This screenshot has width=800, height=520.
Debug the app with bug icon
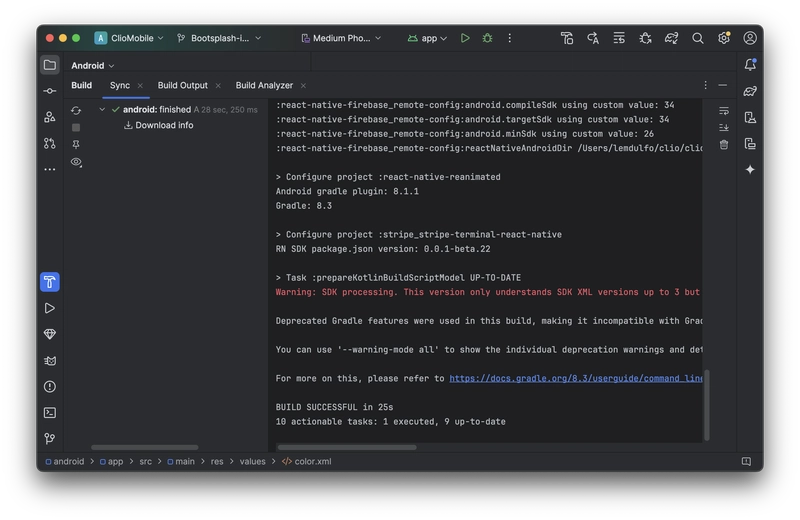click(487, 38)
